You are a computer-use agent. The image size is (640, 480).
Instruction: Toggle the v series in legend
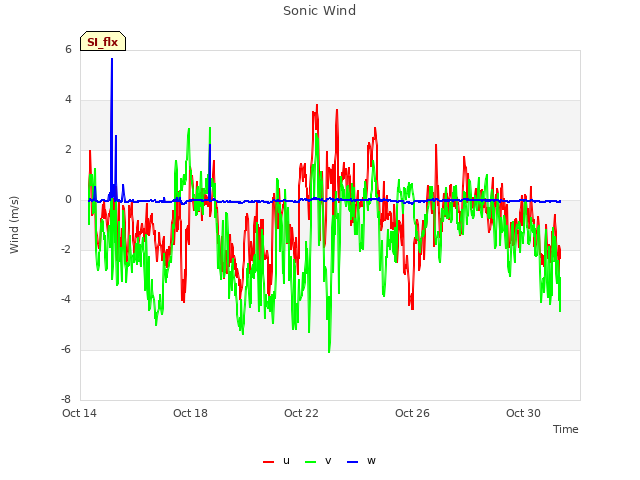pos(318,461)
